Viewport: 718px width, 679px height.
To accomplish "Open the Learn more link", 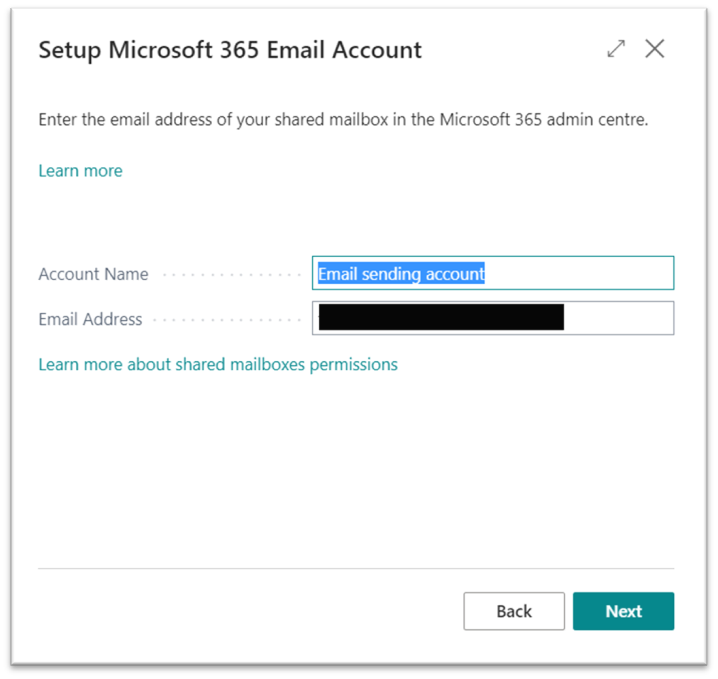I will pos(81,171).
